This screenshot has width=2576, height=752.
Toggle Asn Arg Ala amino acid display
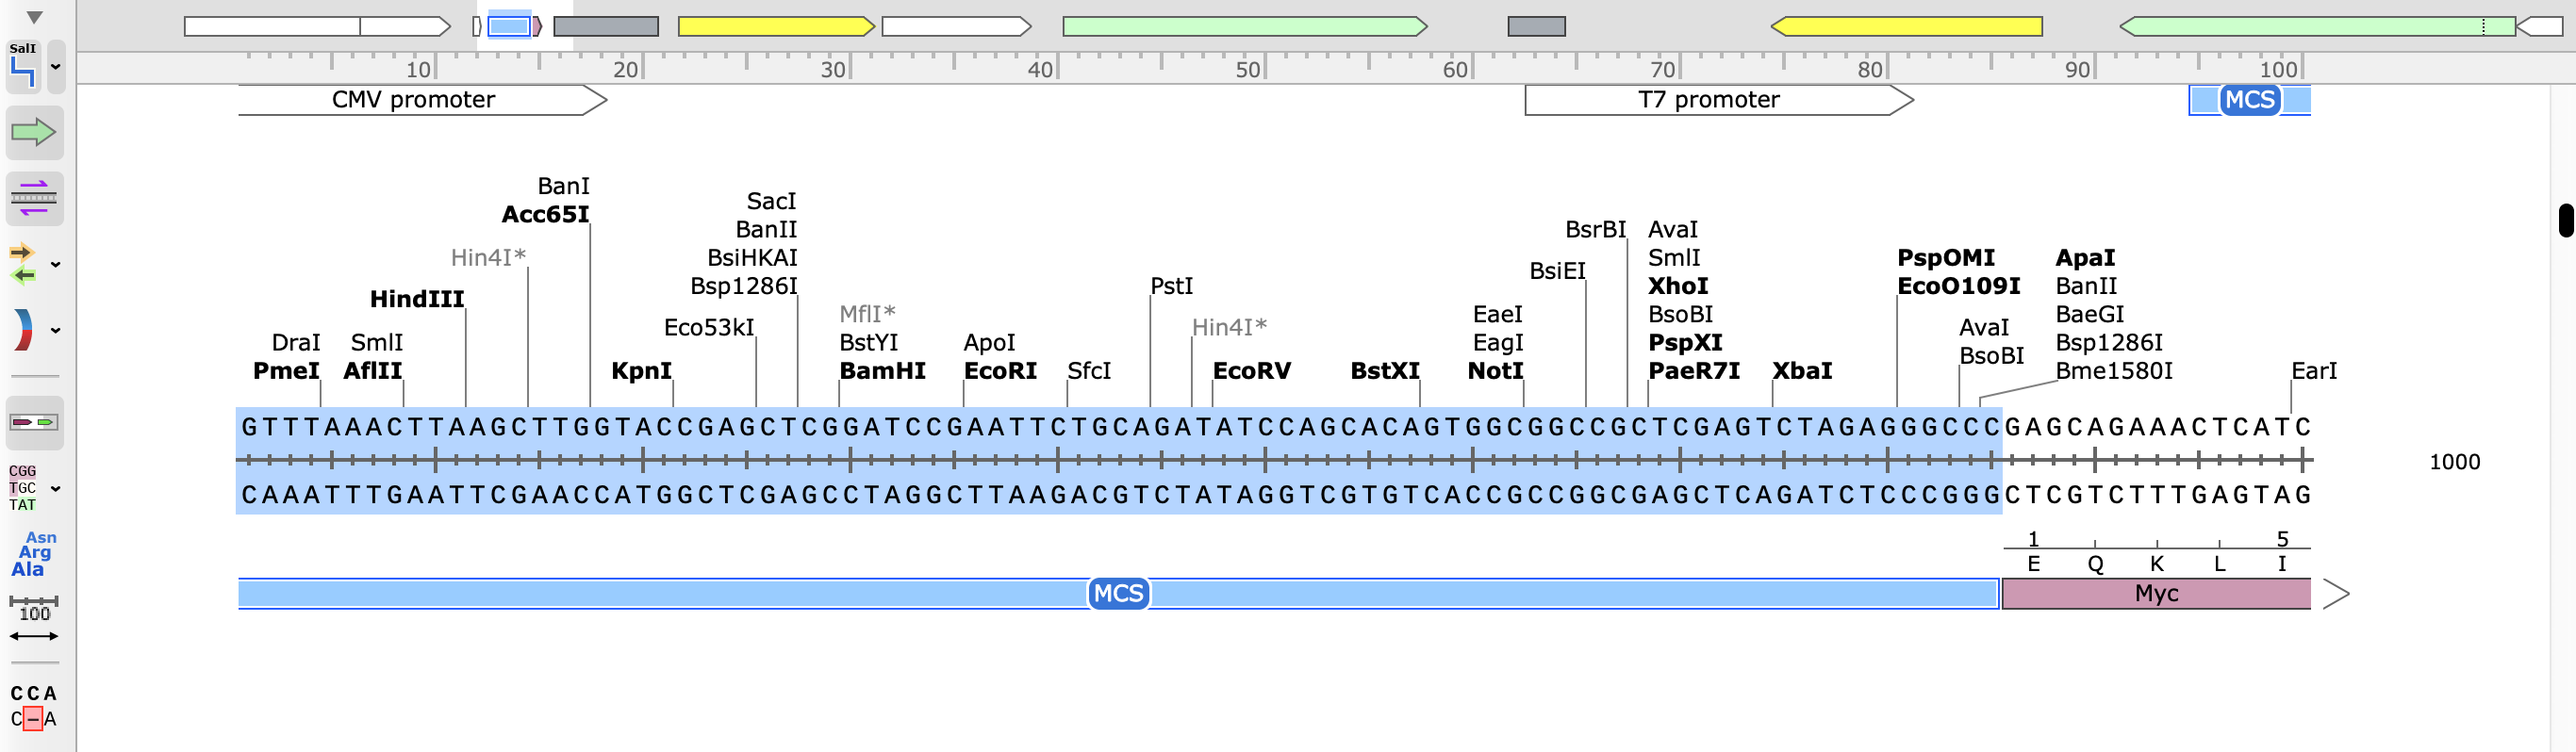coord(33,554)
